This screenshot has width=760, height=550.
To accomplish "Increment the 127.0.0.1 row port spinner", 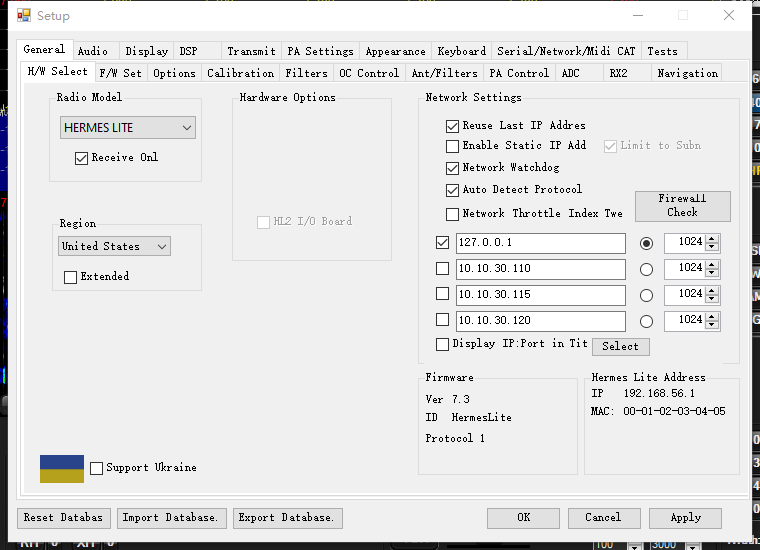I will [712, 238].
